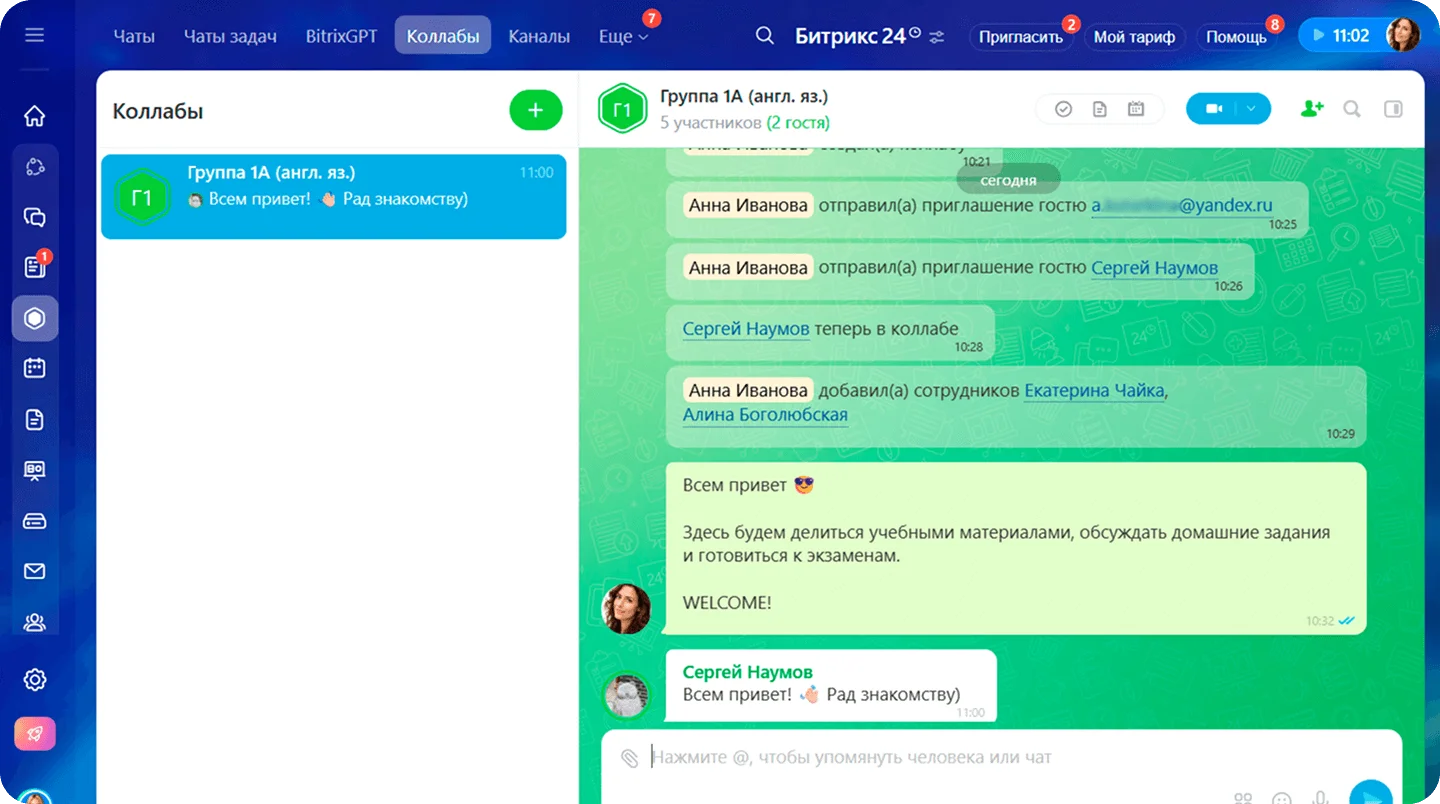Image resolution: width=1440 pixels, height=804 pixels.
Task: Add a participant to the collab
Action: pyautogui.click(x=1311, y=109)
